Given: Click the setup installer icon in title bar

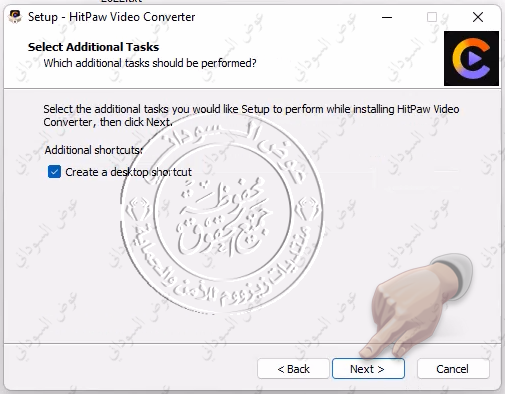Looking at the screenshot, I should 15,17.
